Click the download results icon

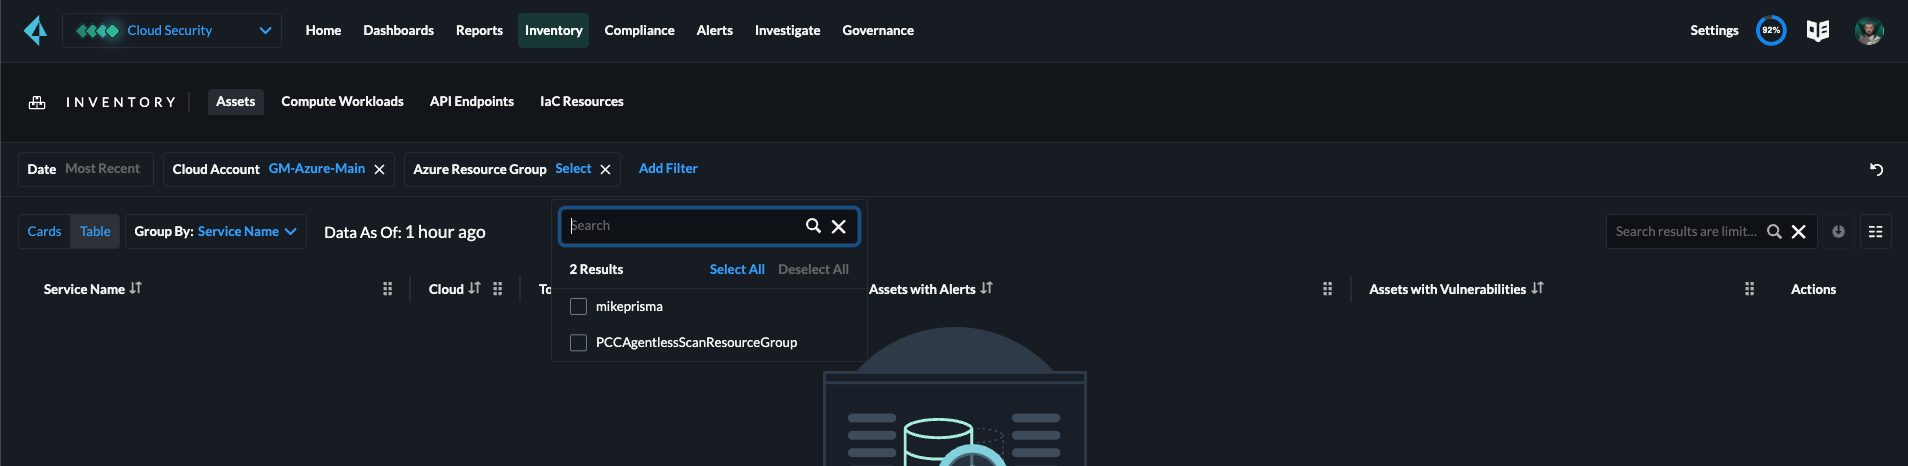click(1838, 232)
